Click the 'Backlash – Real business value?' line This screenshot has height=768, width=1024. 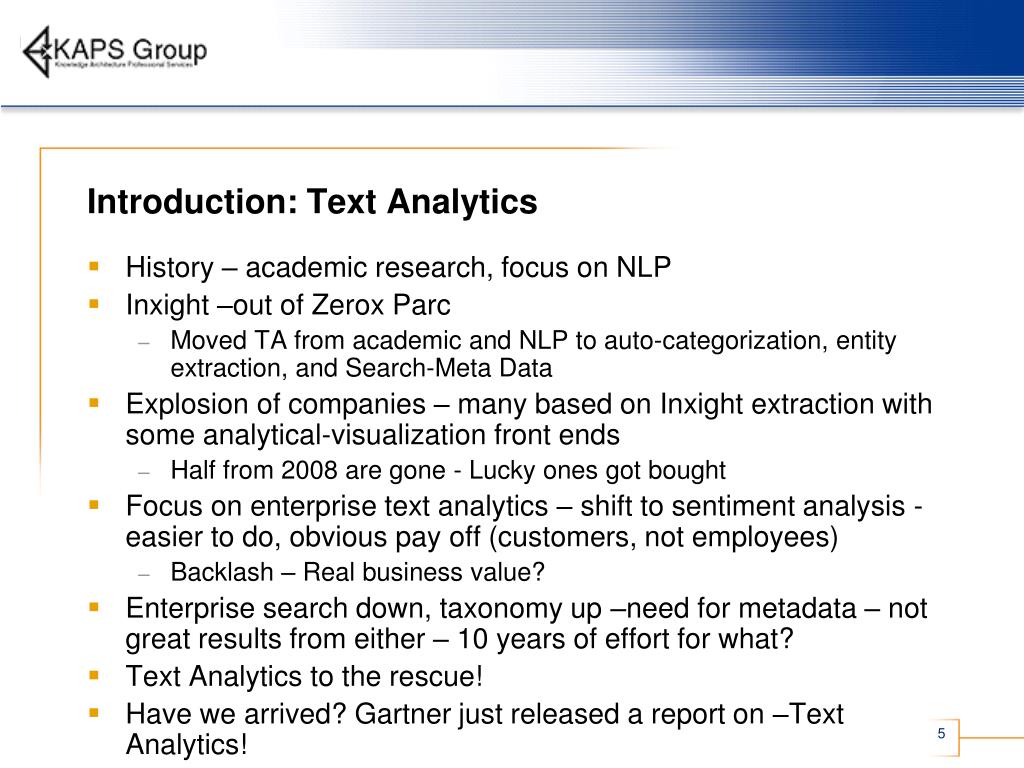point(358,572)
